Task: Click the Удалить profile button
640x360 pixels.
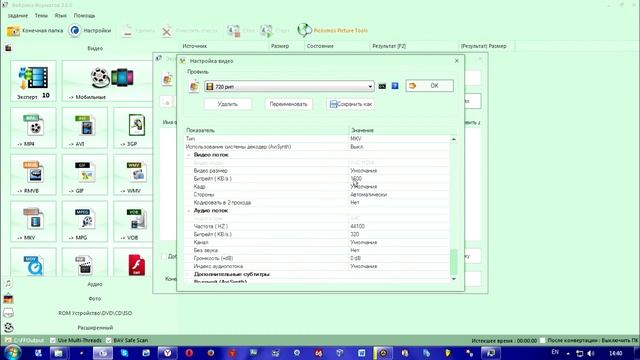Action: tap(228, 104)
